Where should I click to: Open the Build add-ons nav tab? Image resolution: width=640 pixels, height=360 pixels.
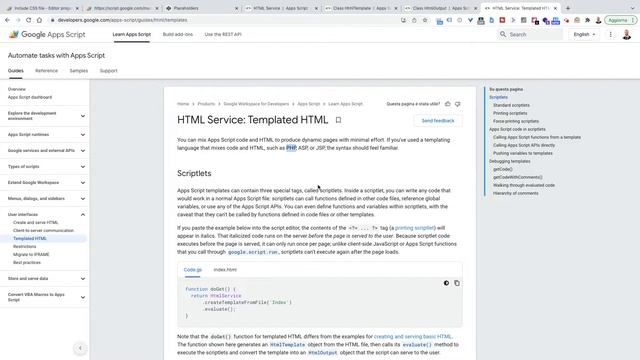click(178, 35)
